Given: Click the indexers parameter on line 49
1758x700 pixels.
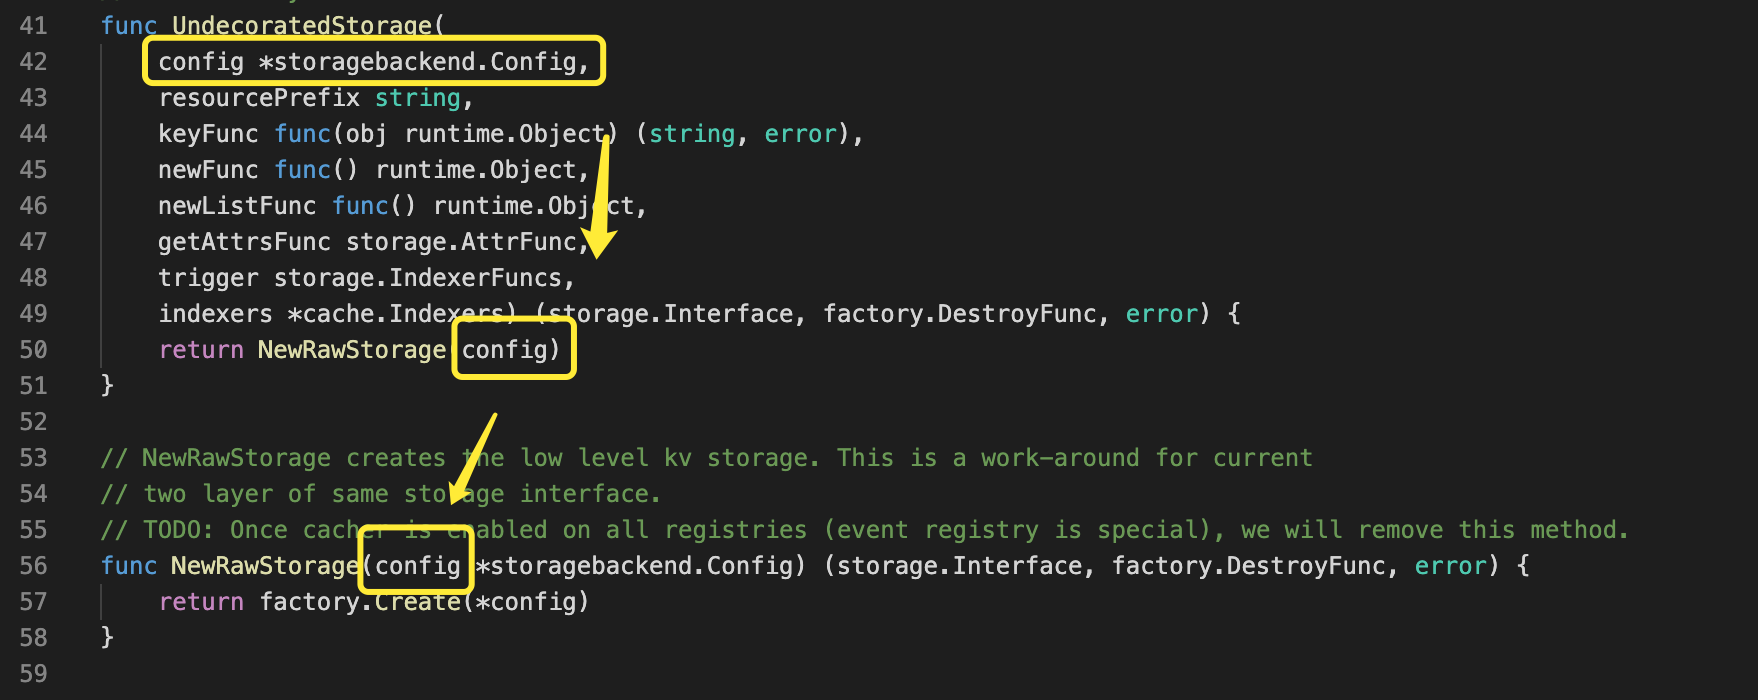Looking at the screenshot, I should (215, 314).
